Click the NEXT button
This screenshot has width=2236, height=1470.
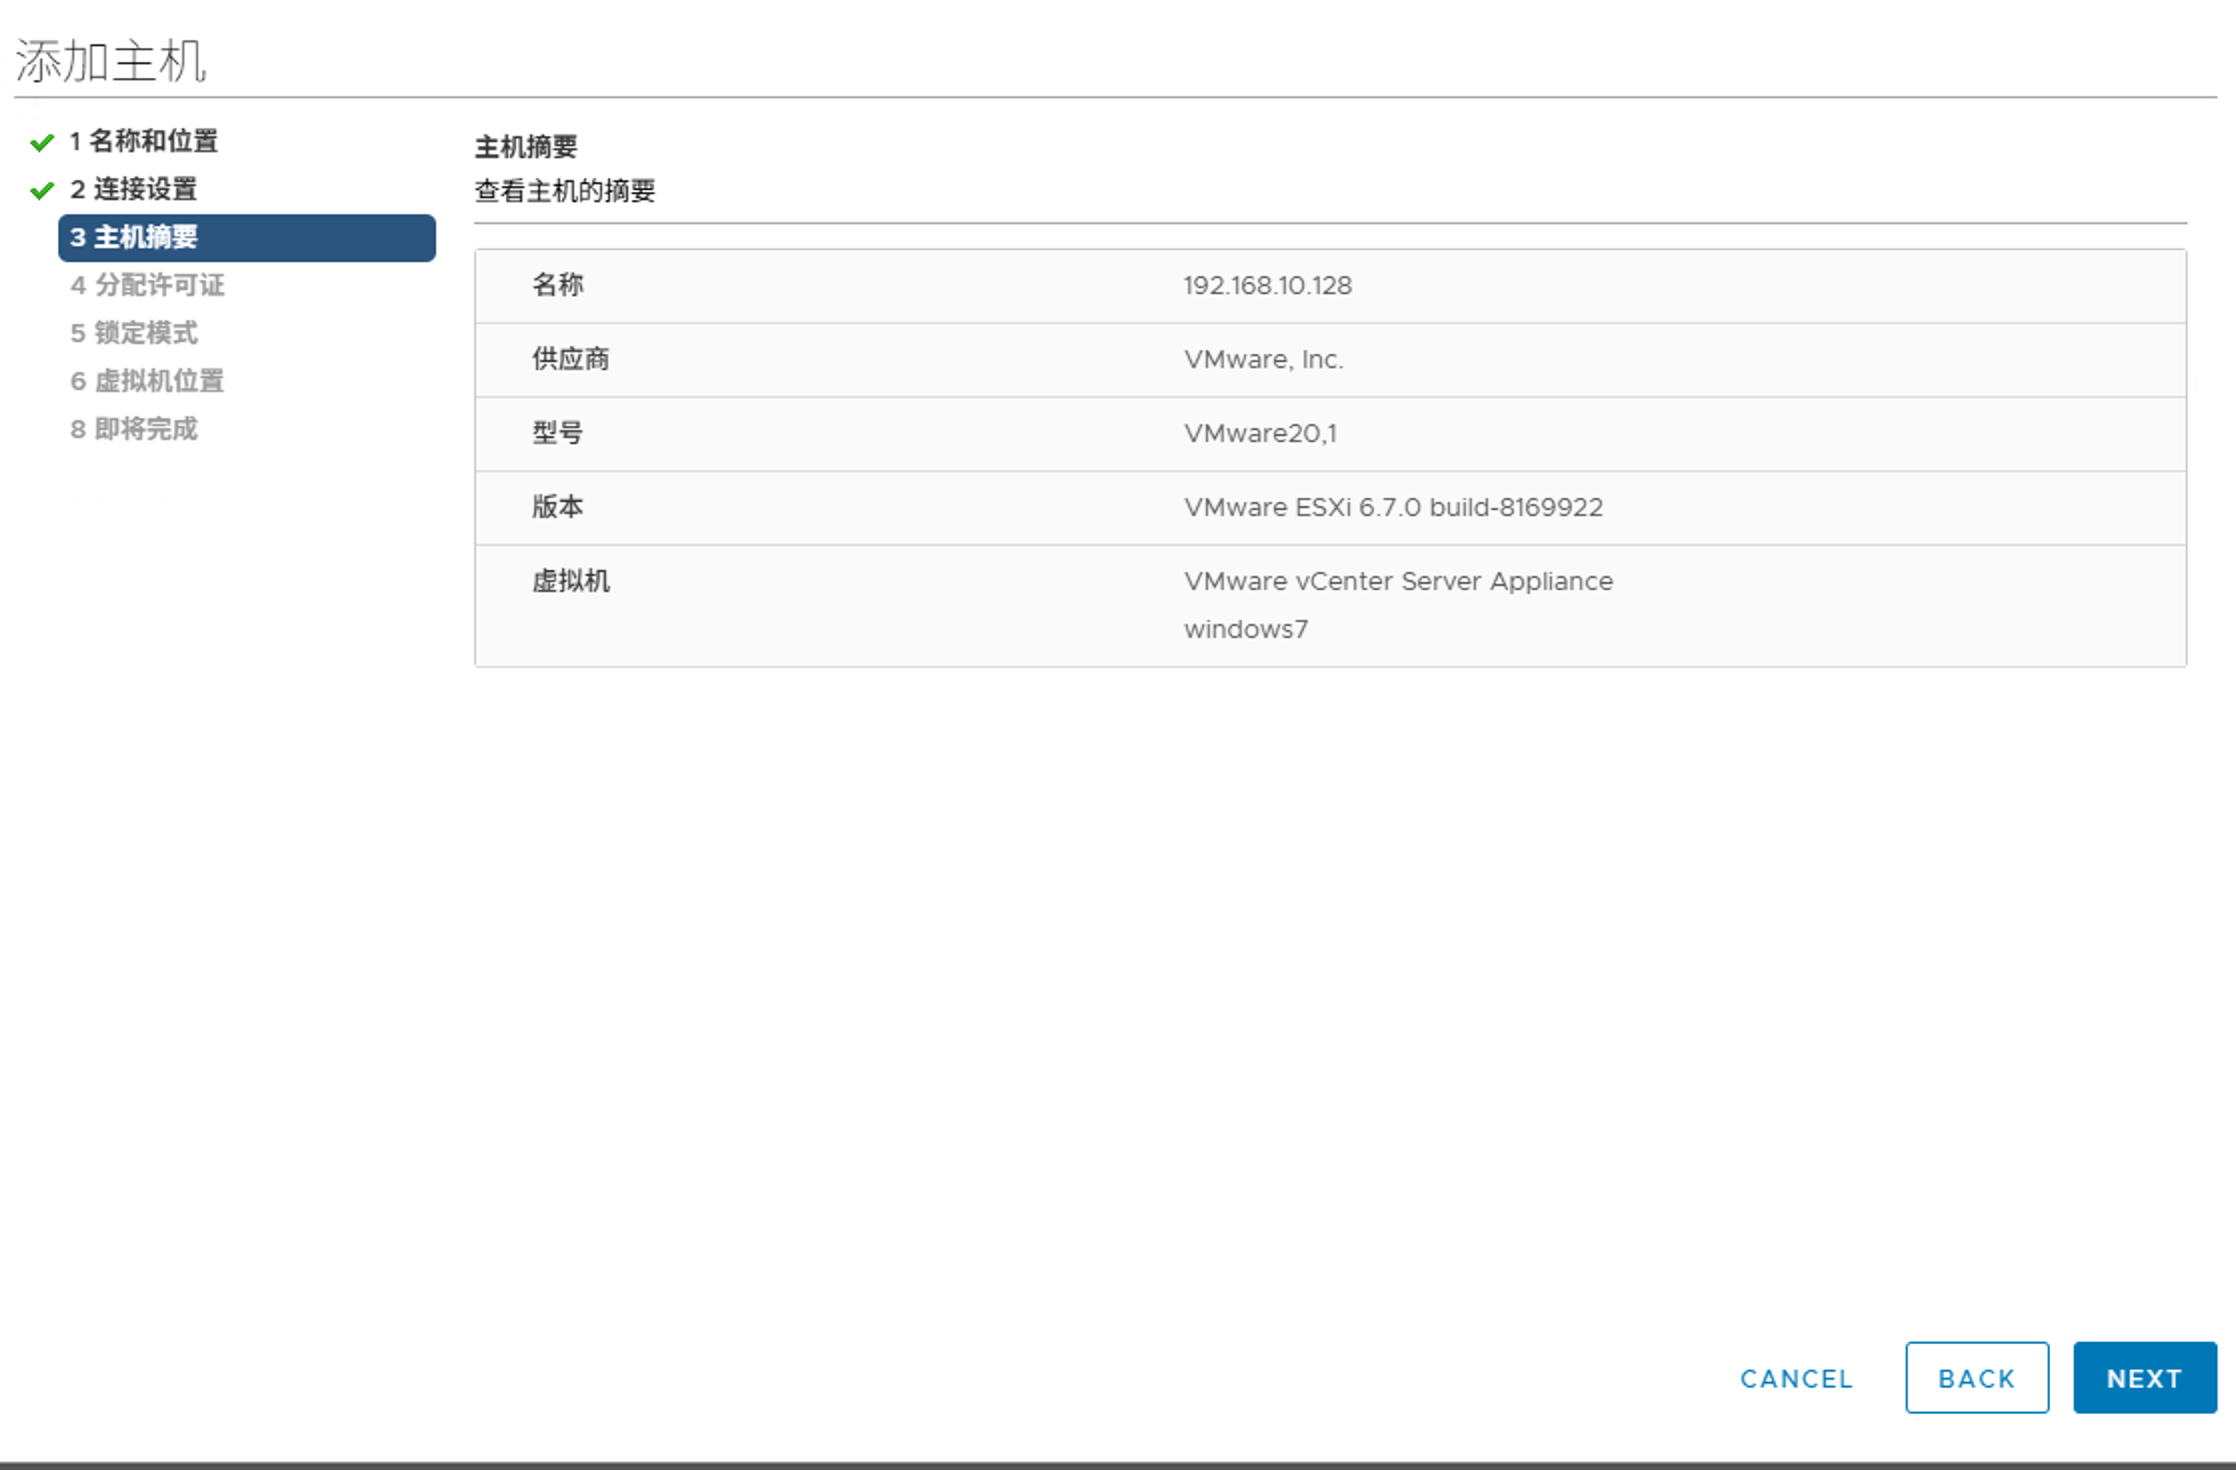point(2144,1377)
